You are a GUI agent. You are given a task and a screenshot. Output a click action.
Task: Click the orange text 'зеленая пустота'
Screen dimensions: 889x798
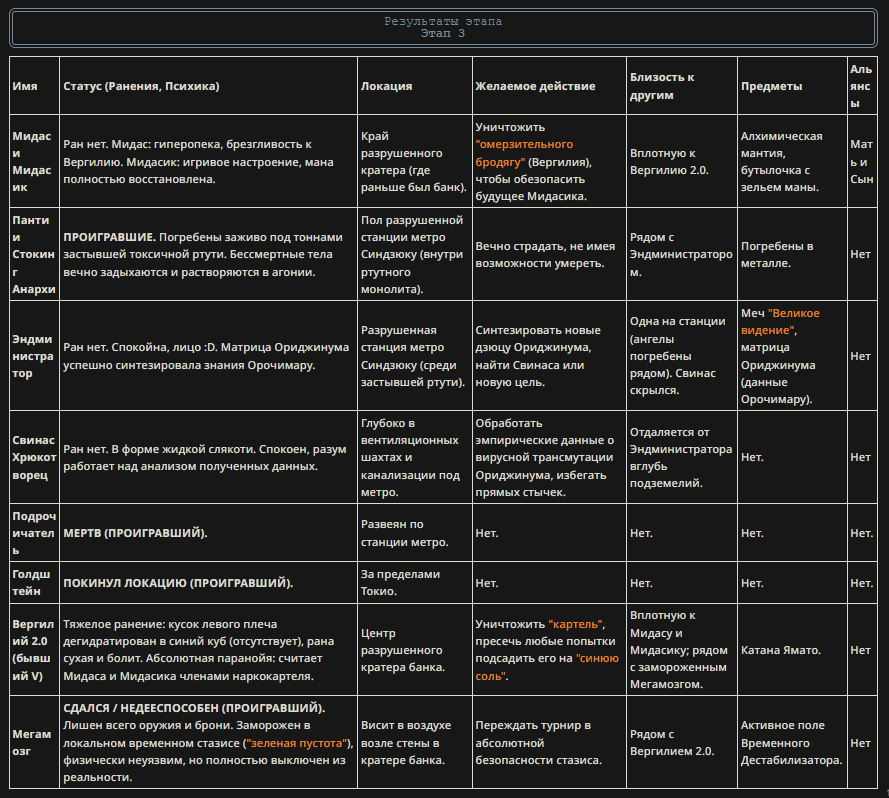(296, 742)
